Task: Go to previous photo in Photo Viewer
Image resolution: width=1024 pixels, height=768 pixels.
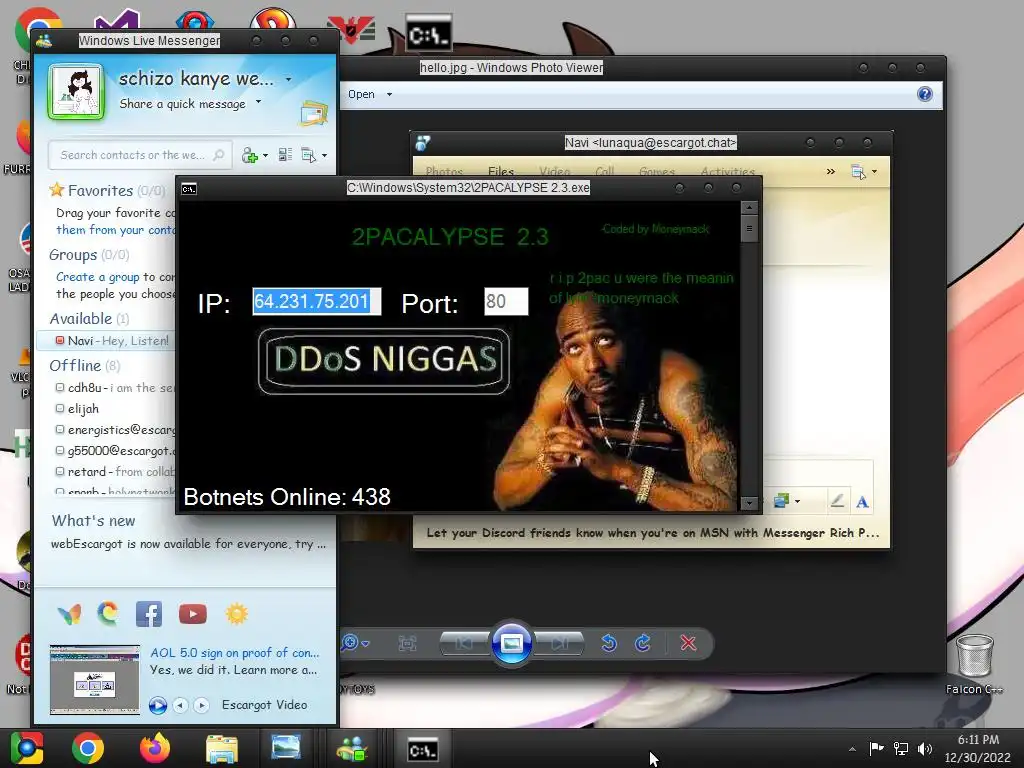Action: point(464,644)
